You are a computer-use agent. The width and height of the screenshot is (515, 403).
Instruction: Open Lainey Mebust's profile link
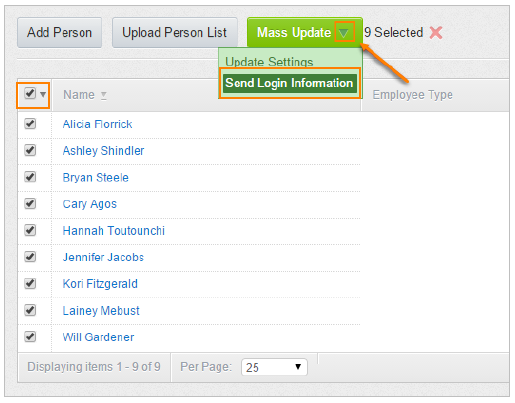[x=101, y=311]
